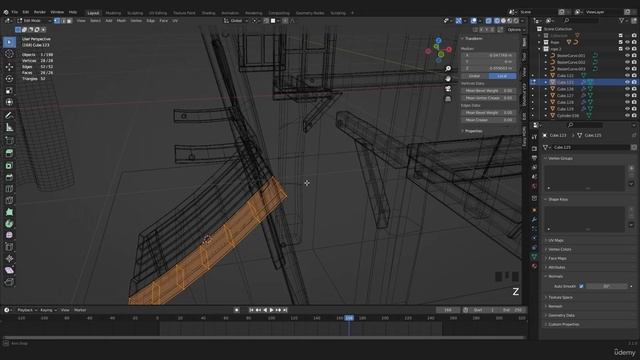This screenshot has width=640, height=360.
Task: Adjust vertices Mean Bevel Weight slider
Action: tap(489, 91)
